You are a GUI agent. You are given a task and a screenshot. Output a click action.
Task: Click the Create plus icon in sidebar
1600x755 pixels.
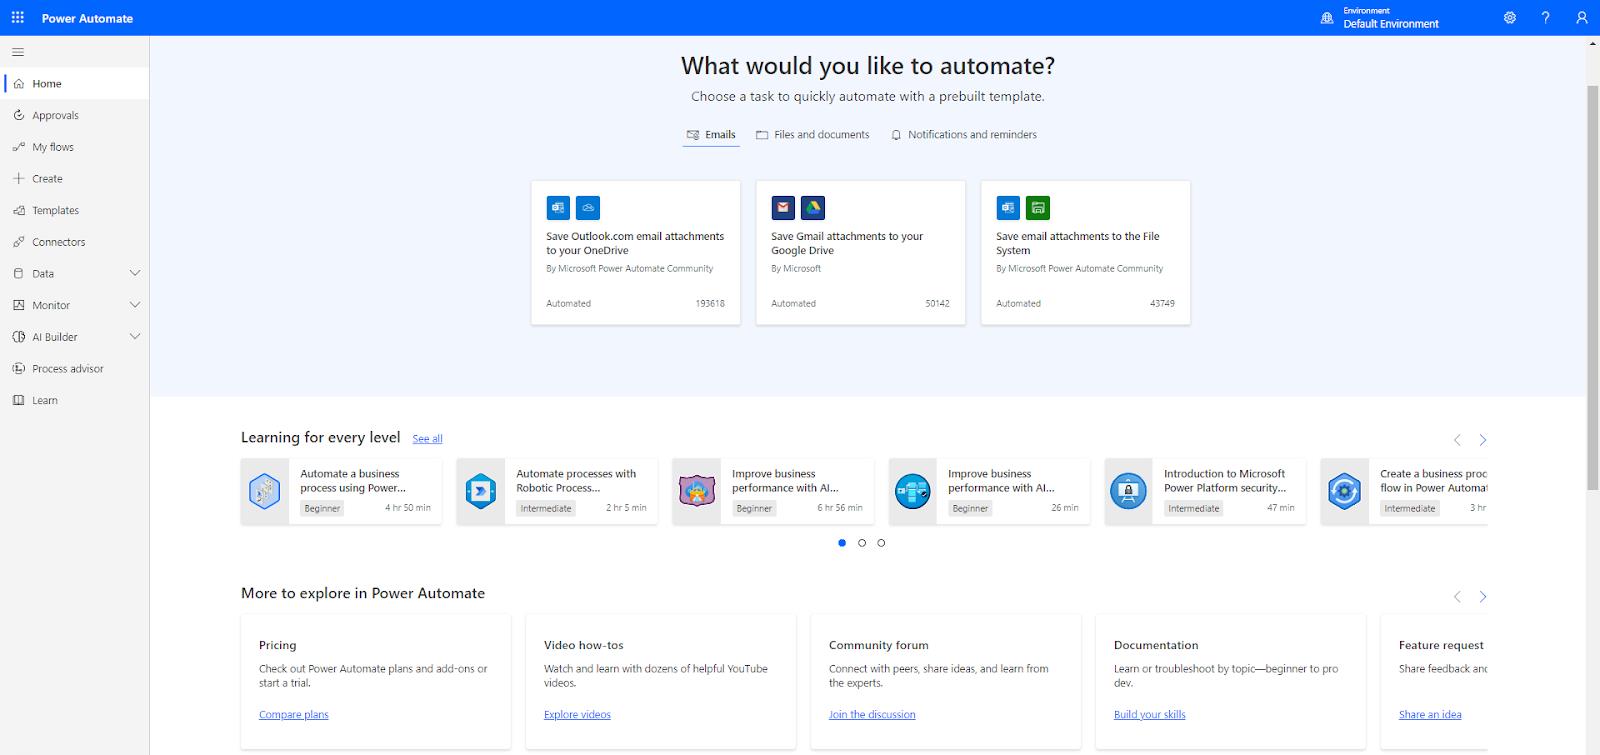pyautogui.click(x=19, y=179)
